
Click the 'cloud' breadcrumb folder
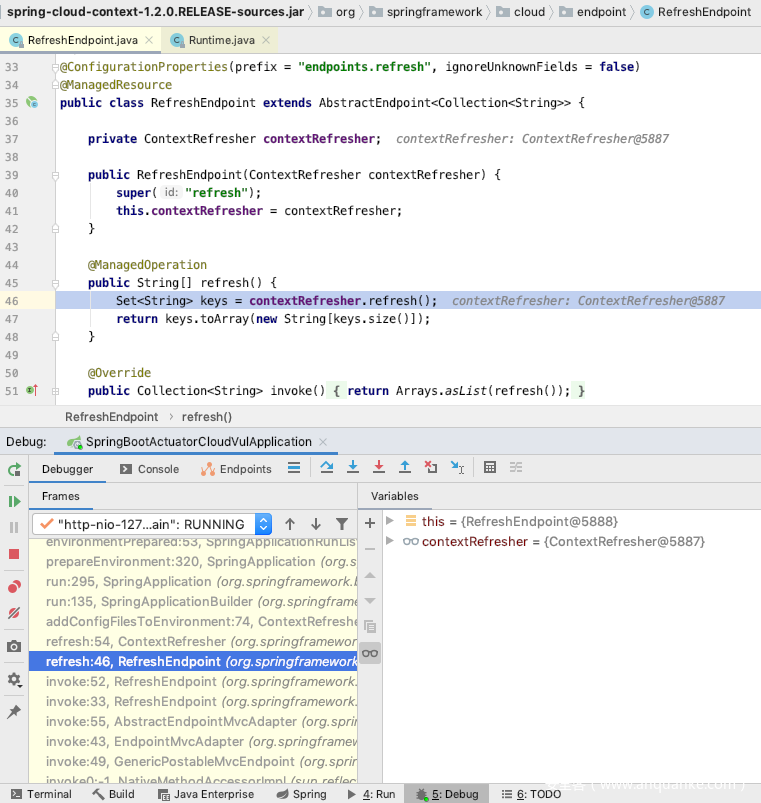point(521,12)
